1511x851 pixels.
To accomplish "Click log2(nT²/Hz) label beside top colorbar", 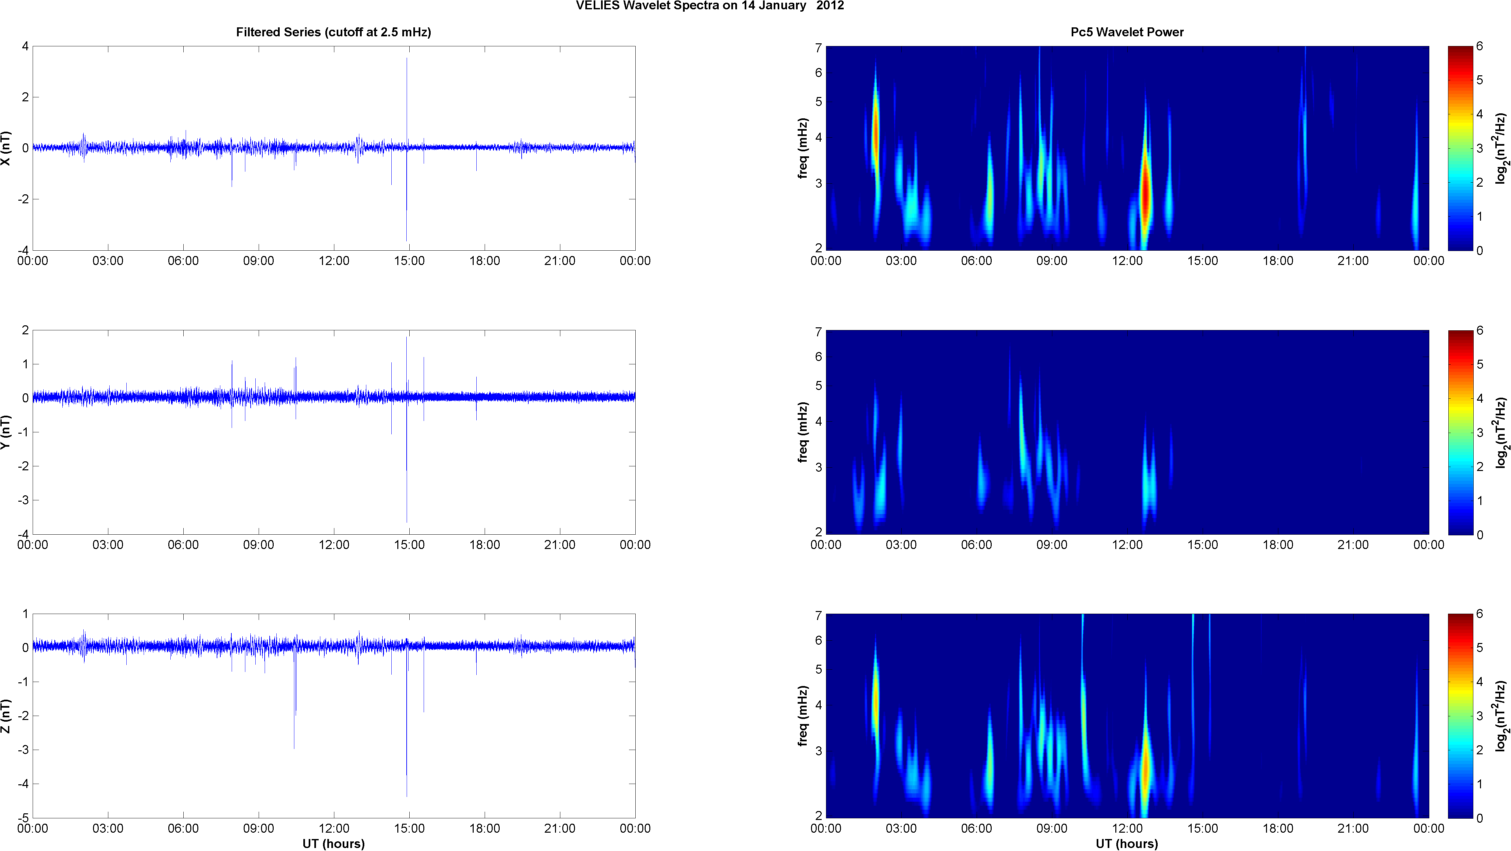I will point(1501,148).
